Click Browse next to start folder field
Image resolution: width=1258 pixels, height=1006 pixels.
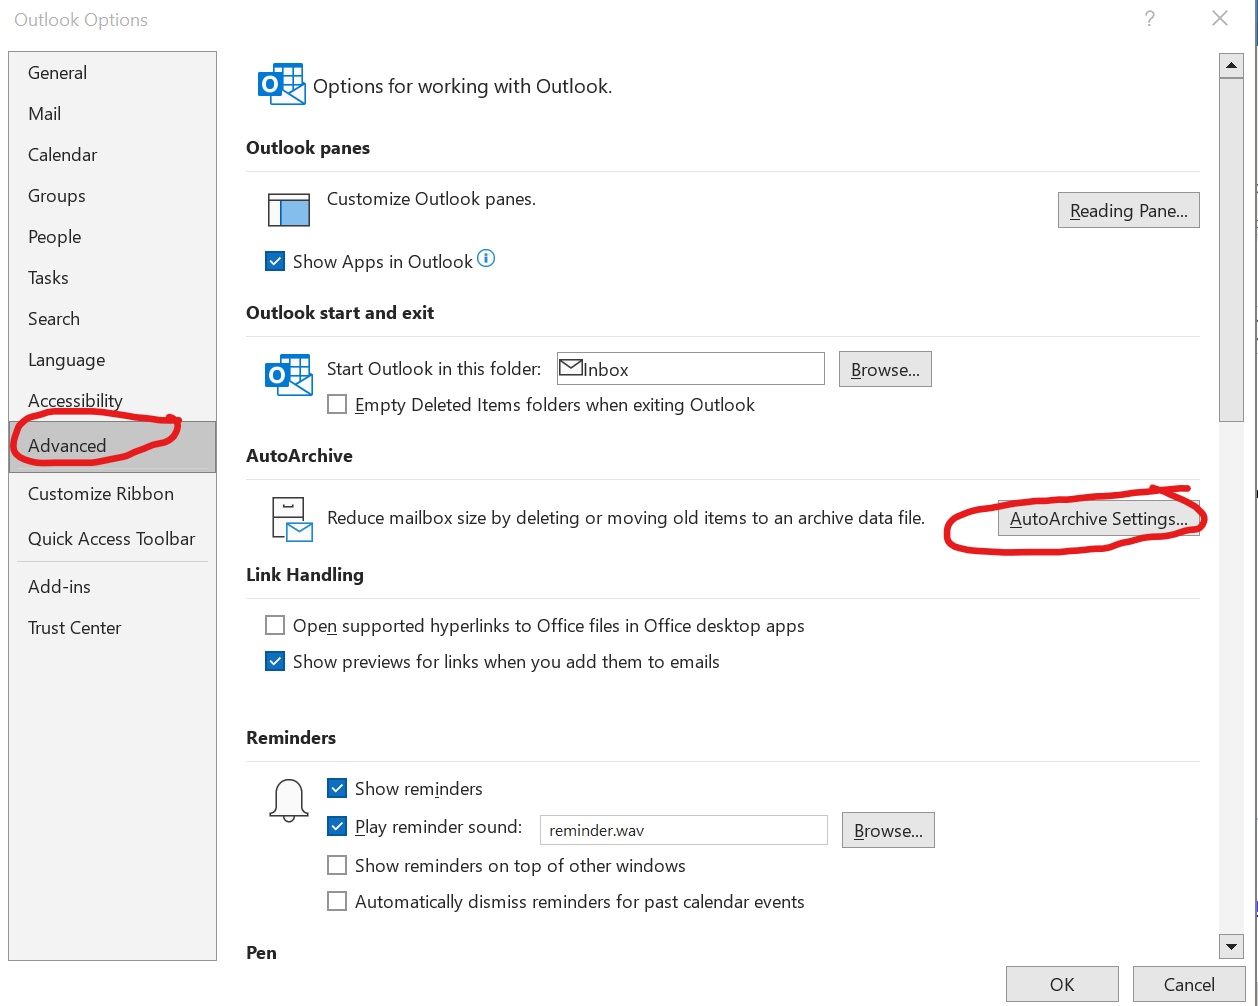[885, 370]
